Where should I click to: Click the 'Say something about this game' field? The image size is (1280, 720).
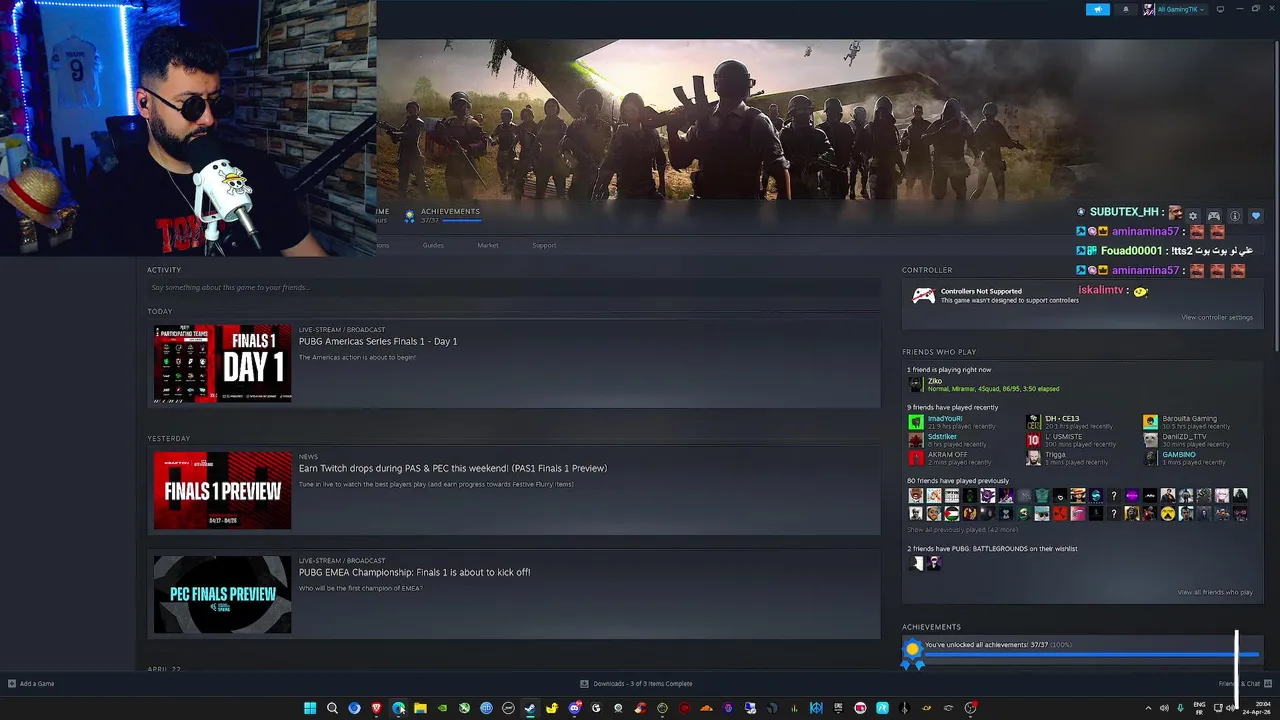tap(514, 288)
